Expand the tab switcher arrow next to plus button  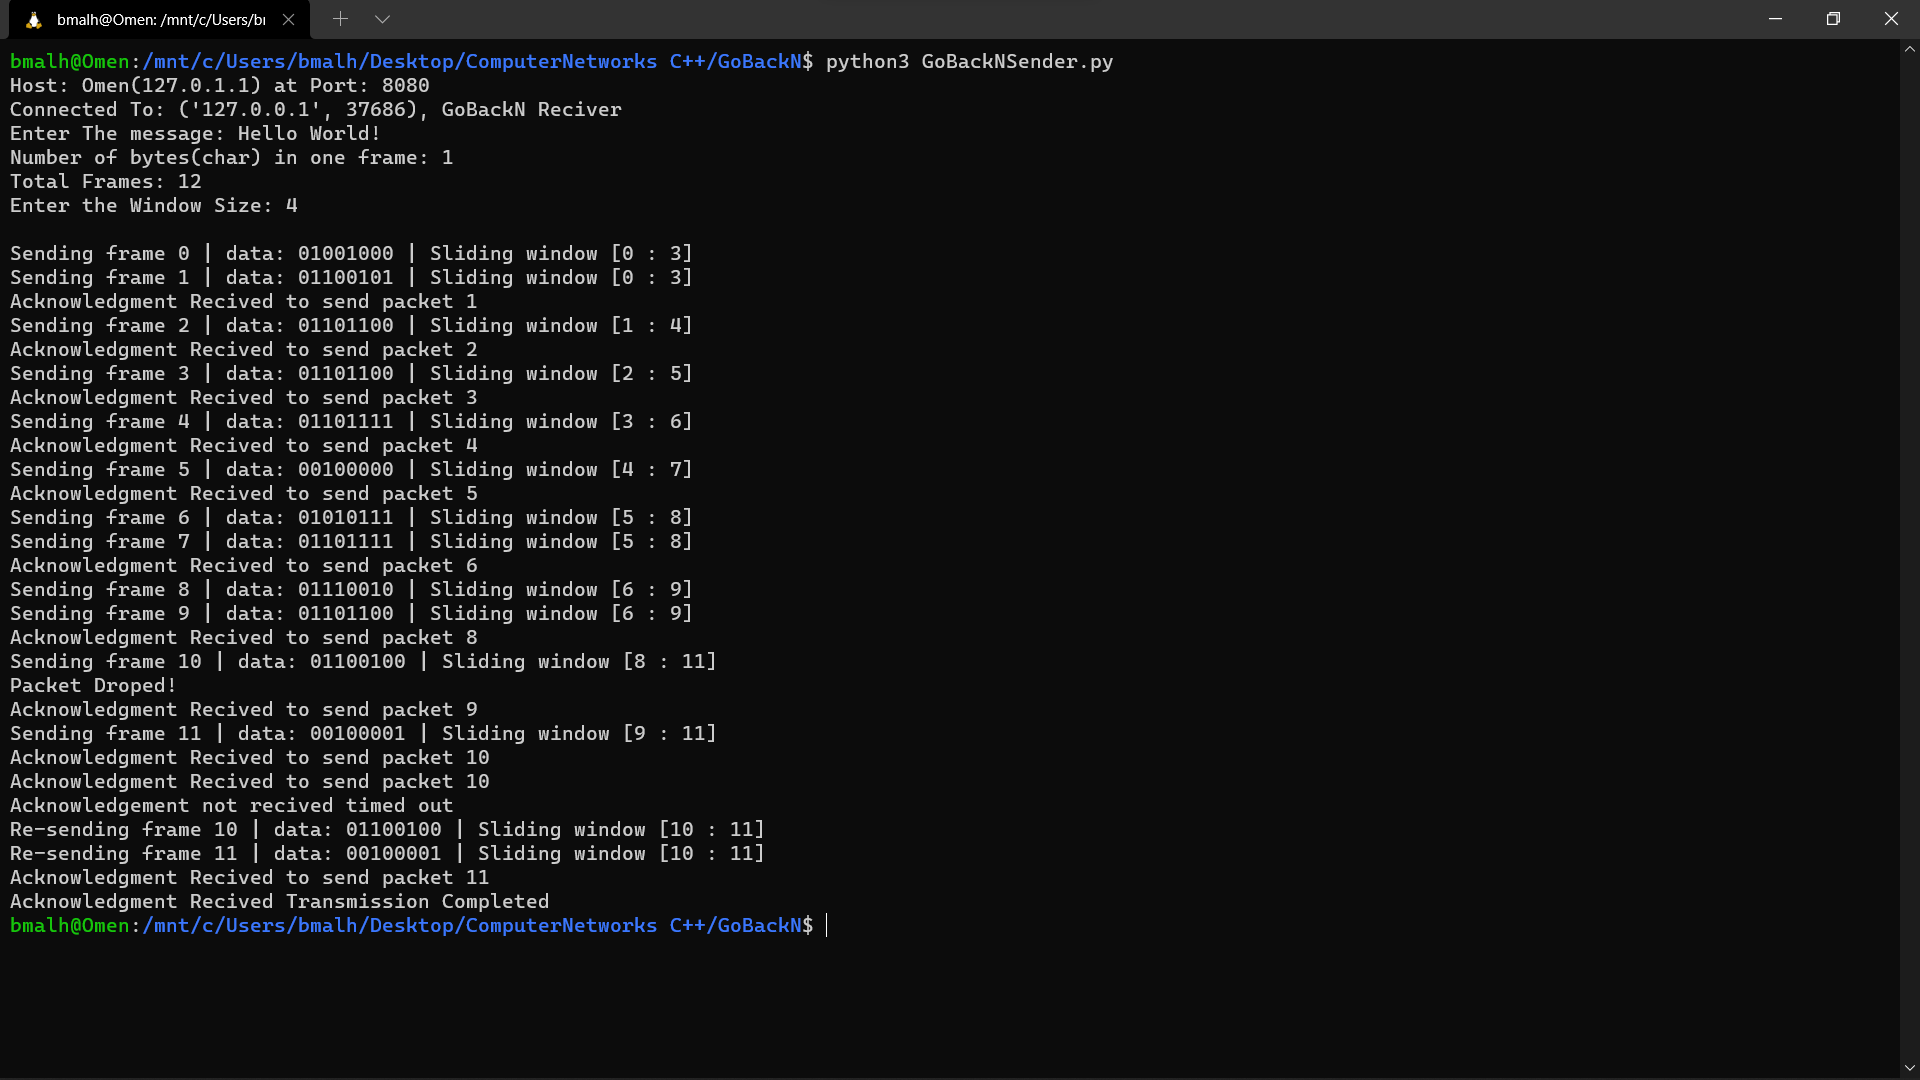click(x=383, y=19)
